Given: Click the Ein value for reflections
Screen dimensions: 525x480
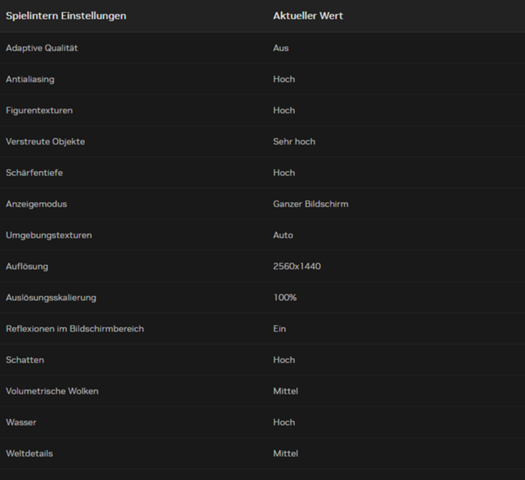Looking at the screenshot, I should 280,329.
